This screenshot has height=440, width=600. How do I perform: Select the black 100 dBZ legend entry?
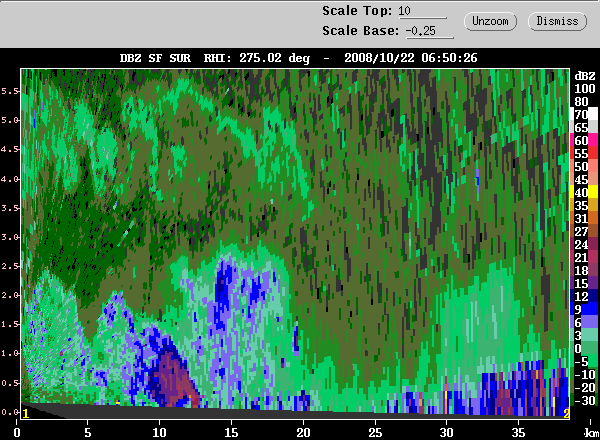click(584, 89)
